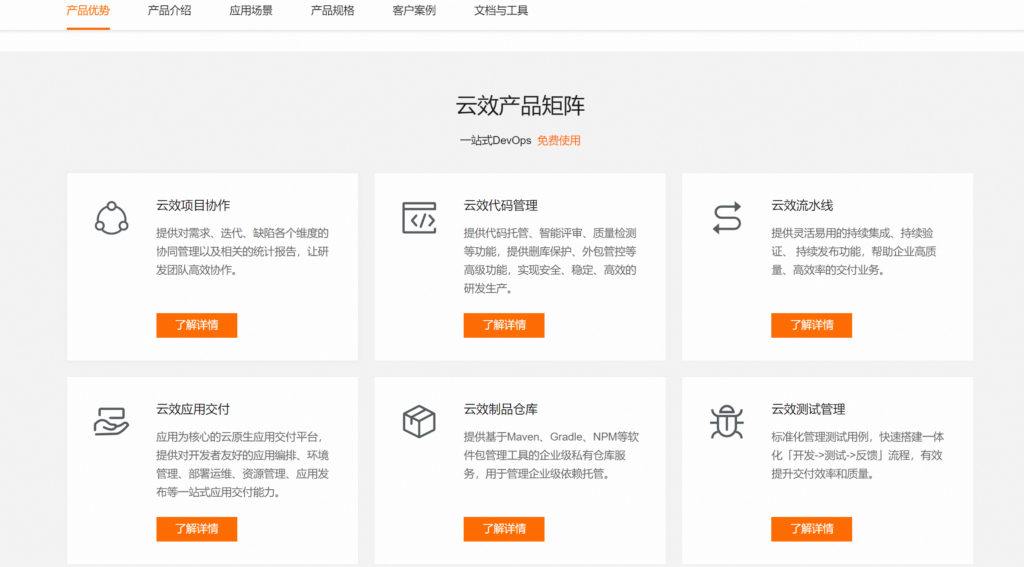Click 了解详情 under 云效测试管理
Image resolution: width=1024 pixels, height=567 pixels.
click(x=812, y=529)
